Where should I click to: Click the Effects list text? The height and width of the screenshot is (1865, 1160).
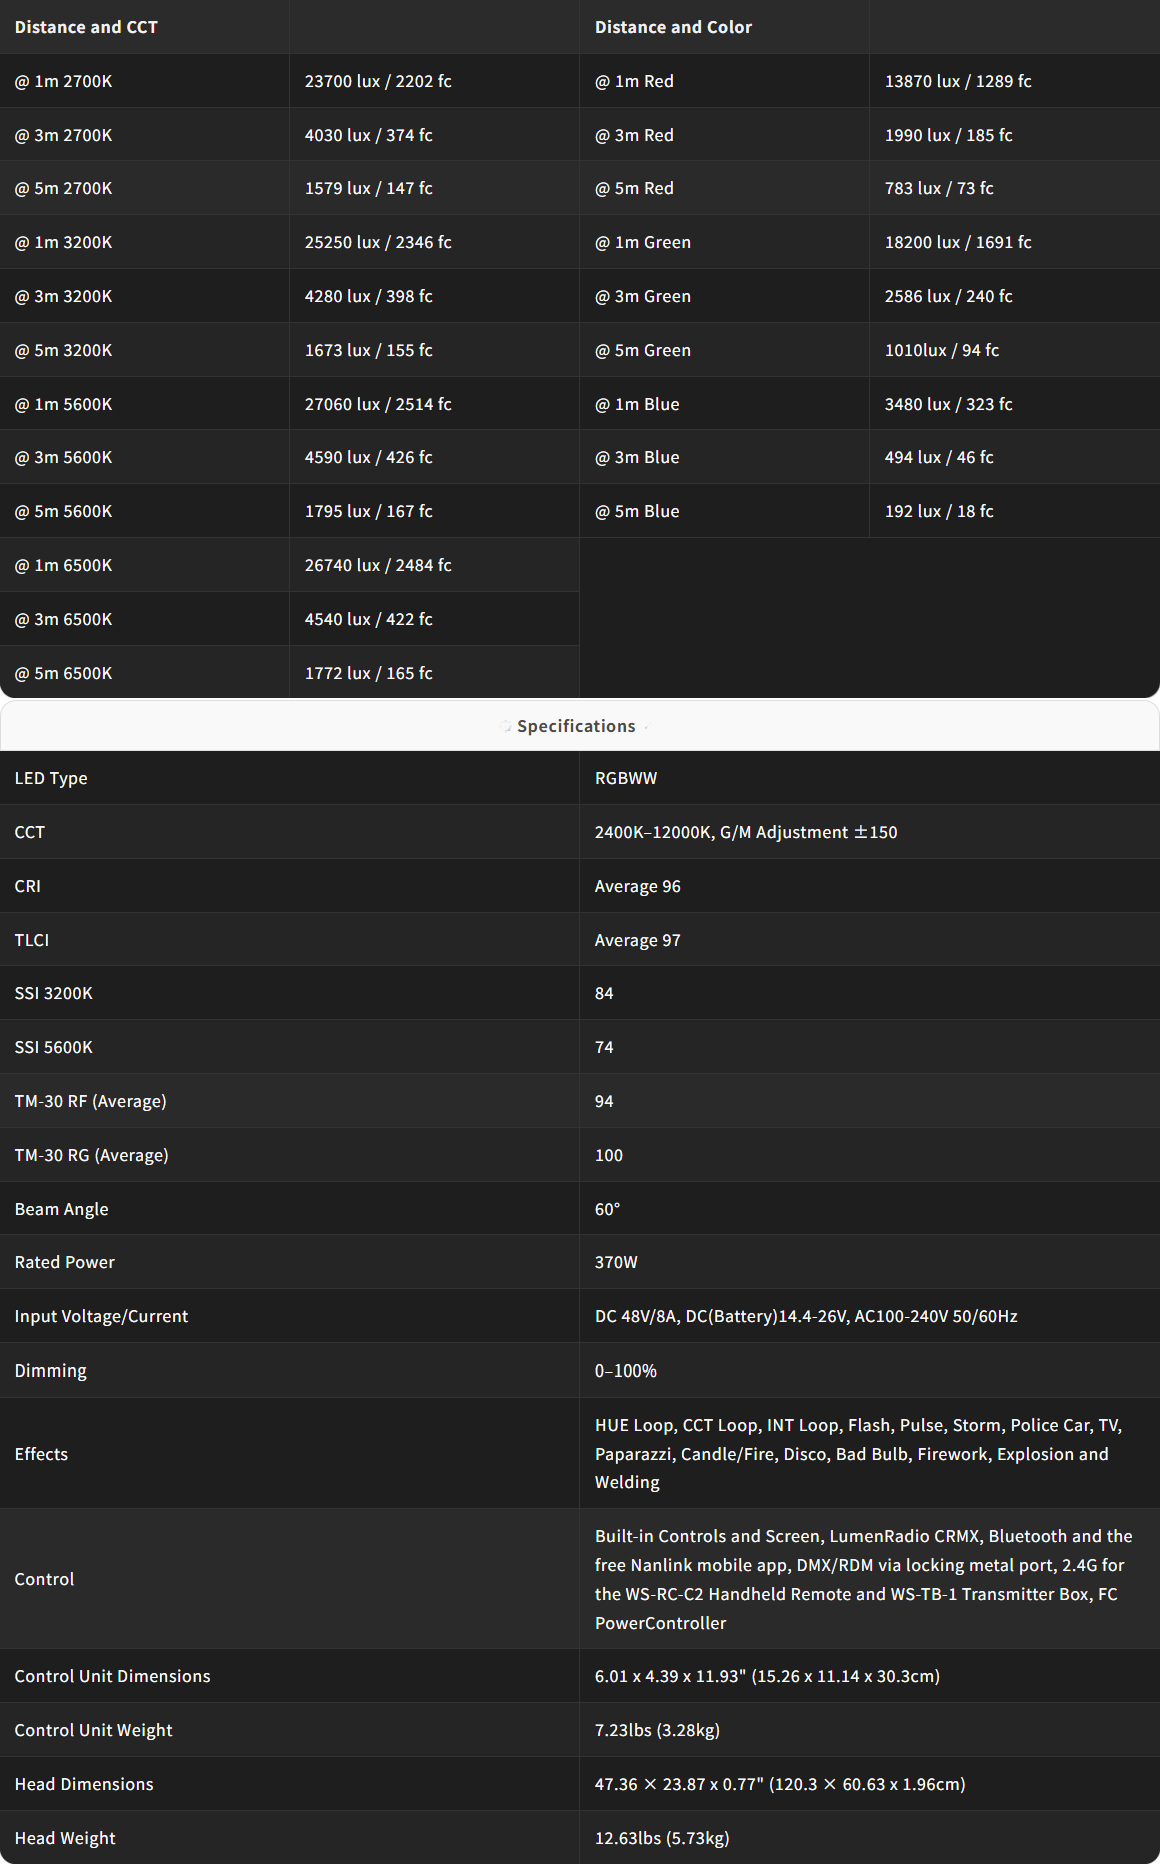pos(858,1453)
